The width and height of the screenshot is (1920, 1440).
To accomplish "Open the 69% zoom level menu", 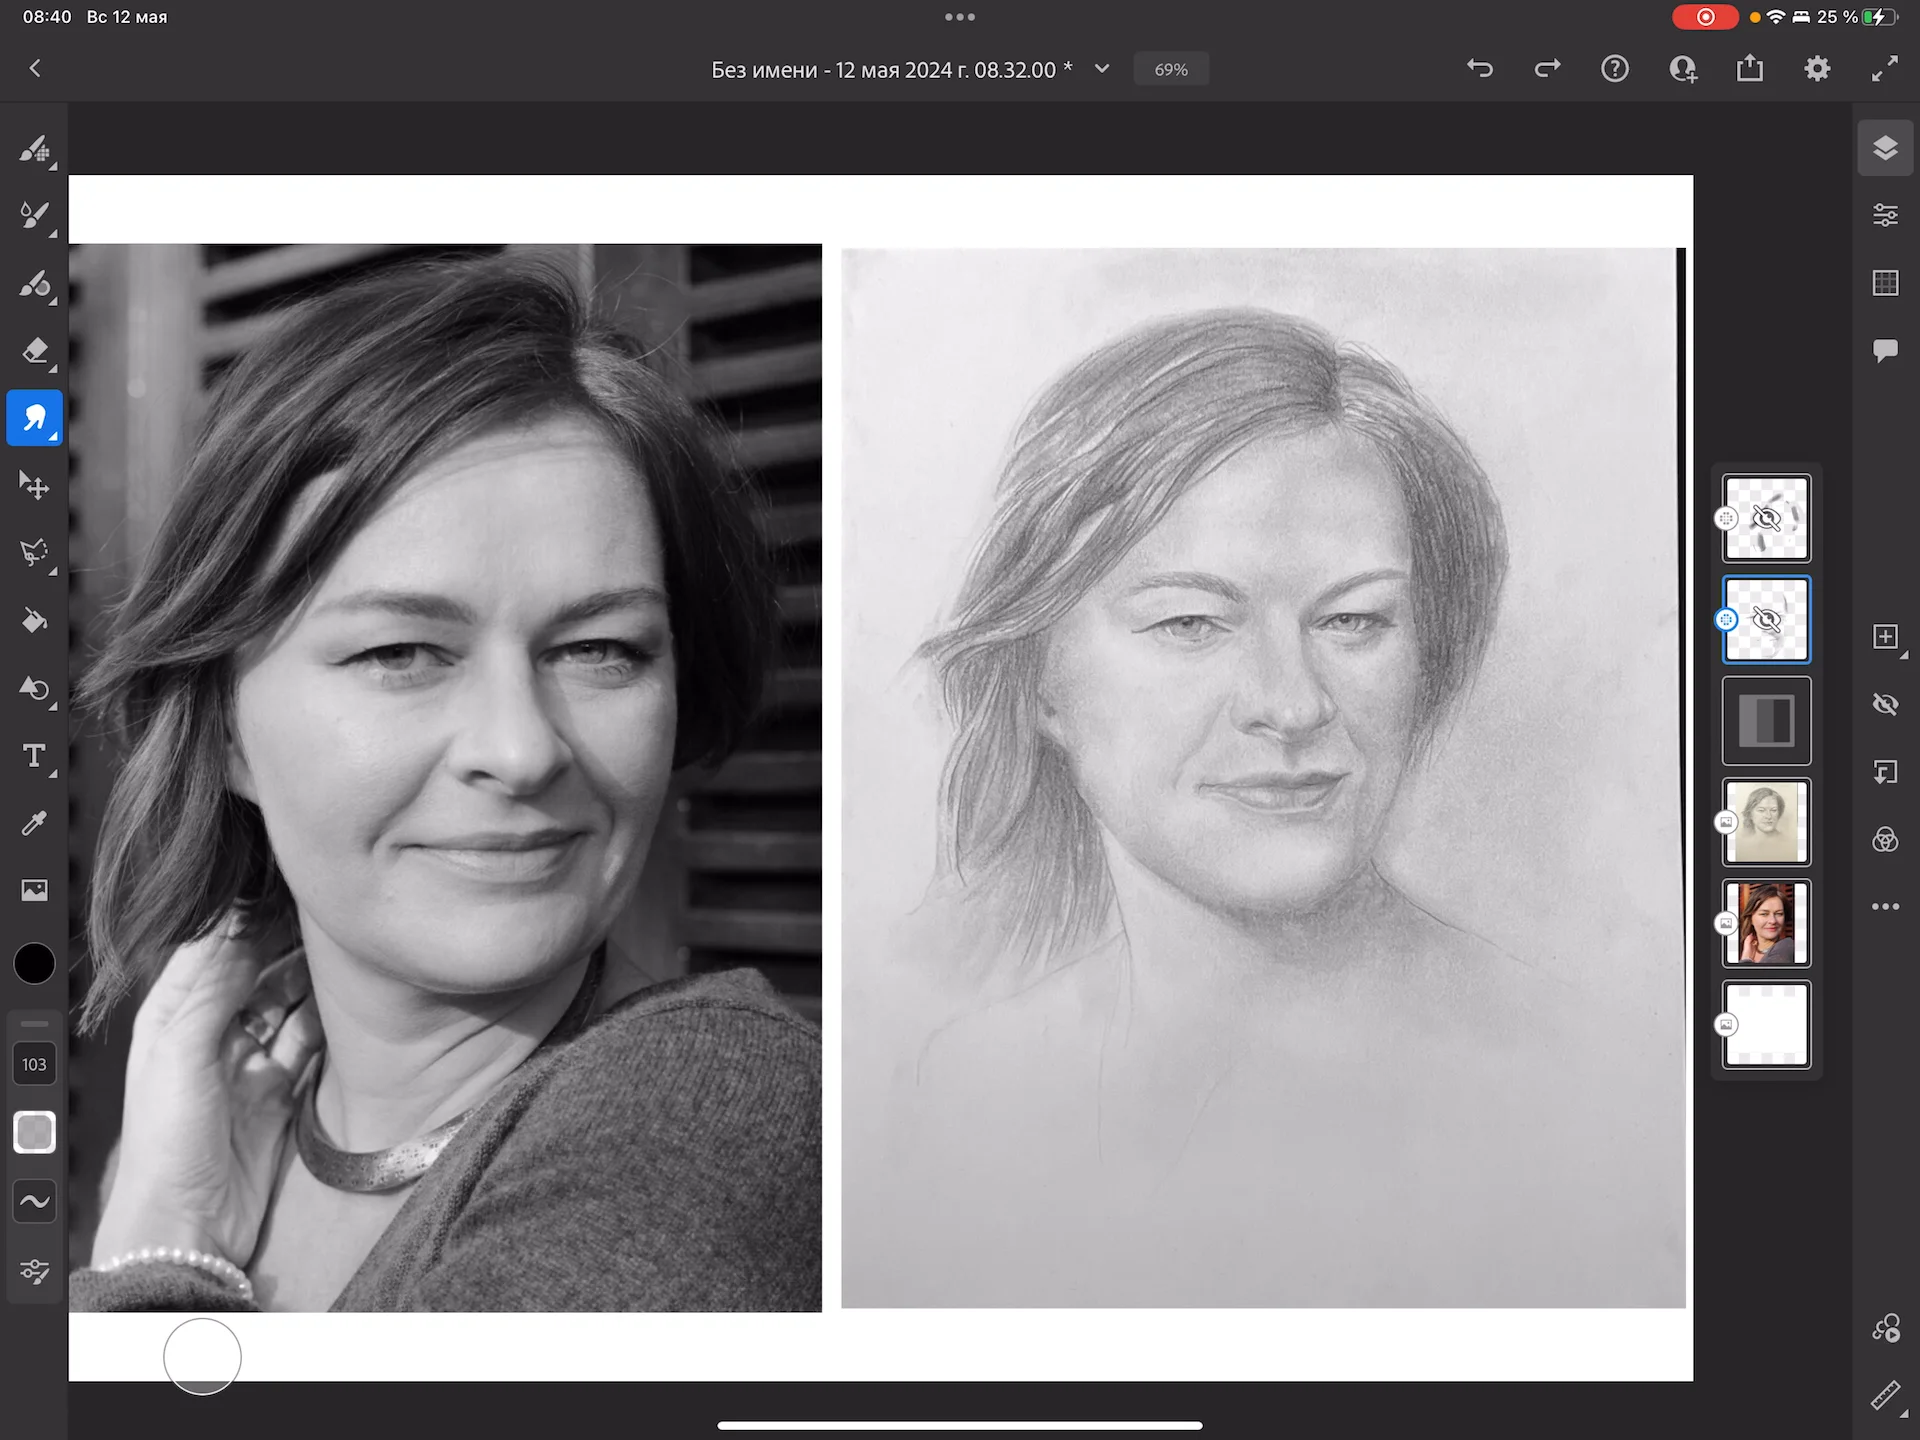I will pos(1171,70).
